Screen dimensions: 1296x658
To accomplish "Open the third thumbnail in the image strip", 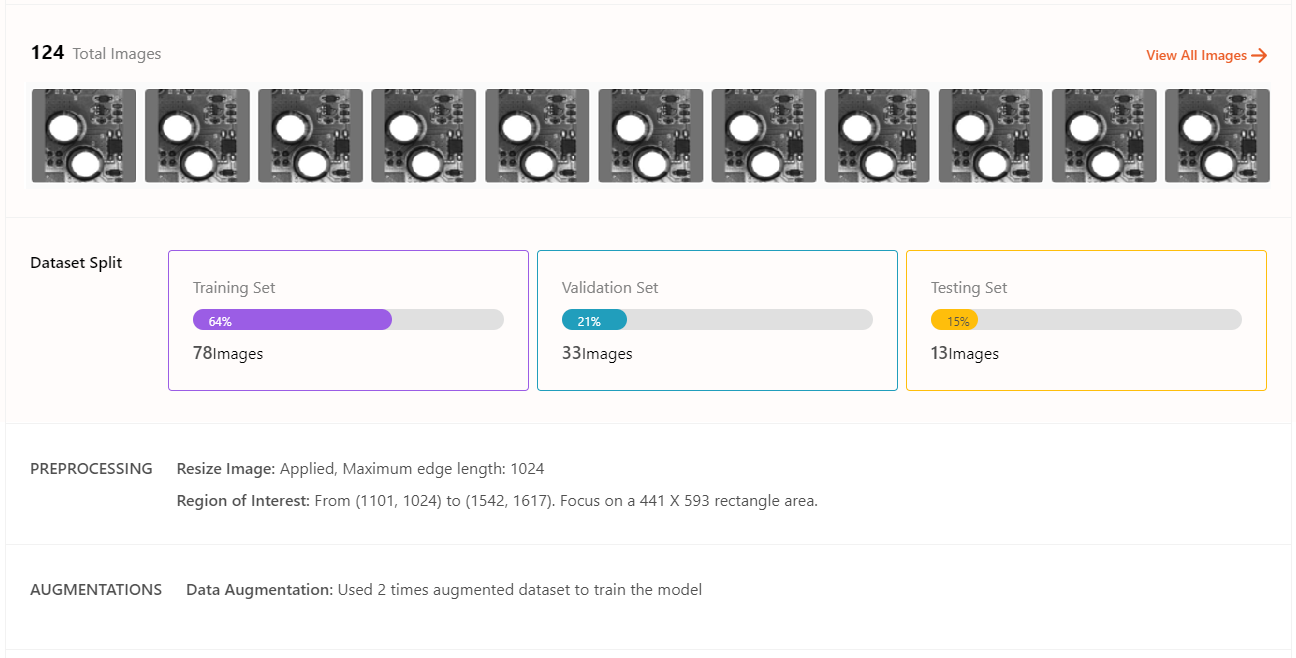I will tap(310, 136).
